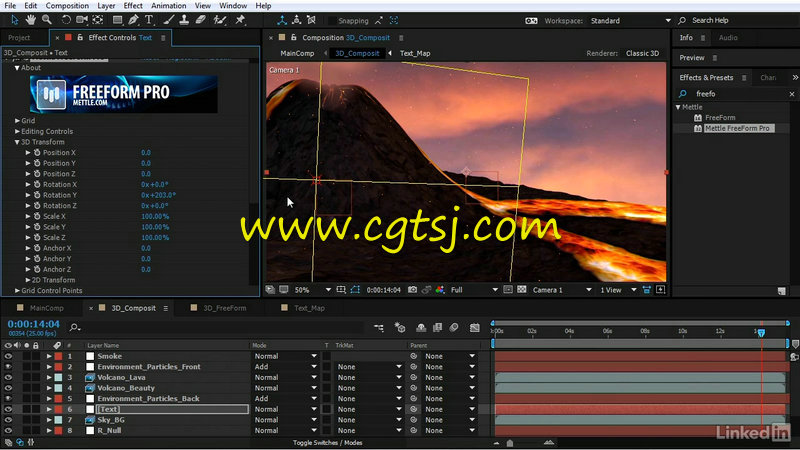Toggle the Position X stopwatch
The image size is (800, 450).
tap(37, 153)
